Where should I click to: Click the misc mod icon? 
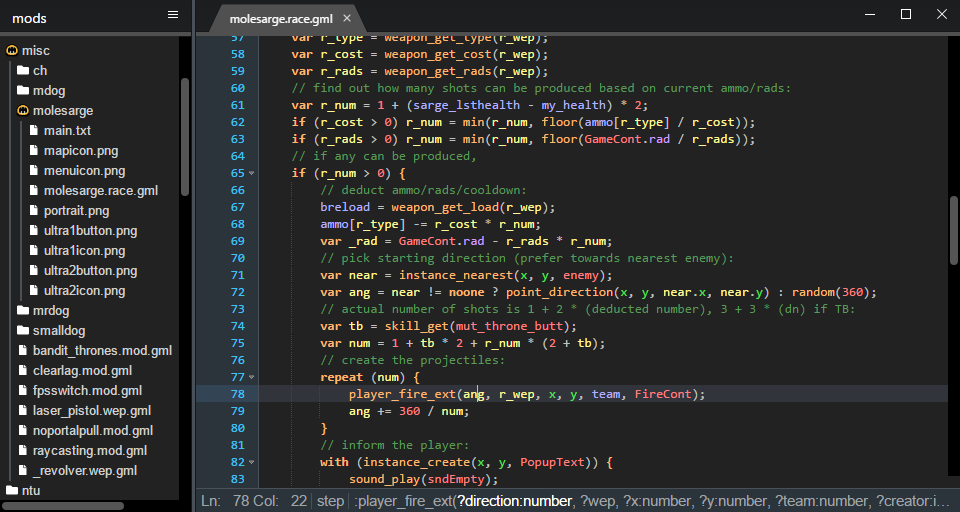(x=12, y=51)
